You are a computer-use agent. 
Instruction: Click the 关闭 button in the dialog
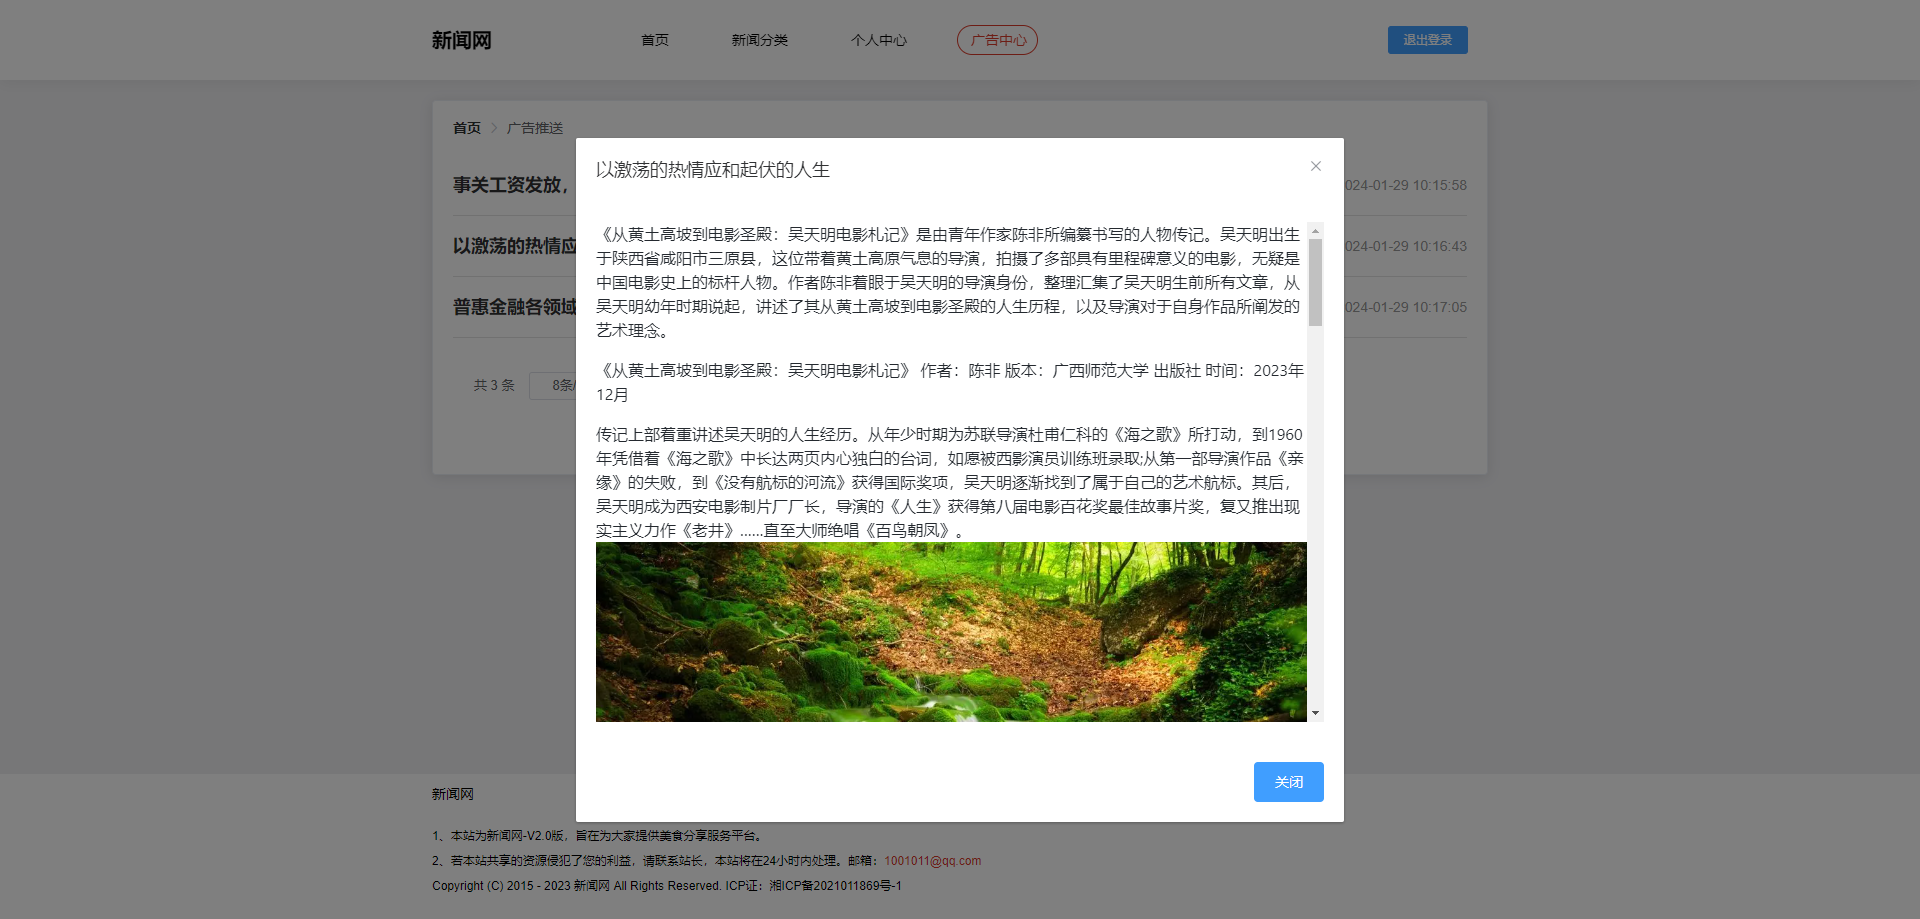pos(1288,782)
